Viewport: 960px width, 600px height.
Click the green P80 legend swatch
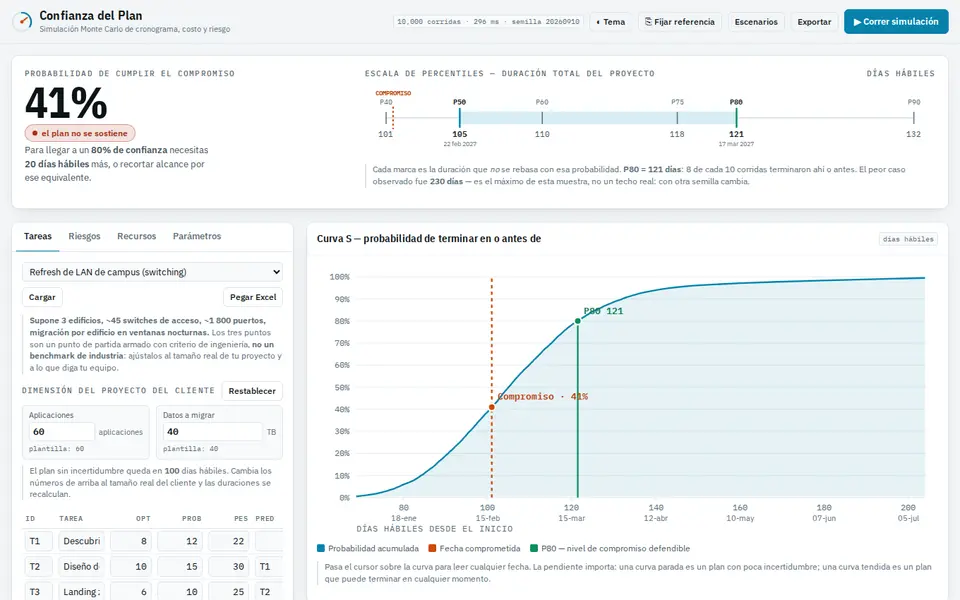tap(534, 549)
